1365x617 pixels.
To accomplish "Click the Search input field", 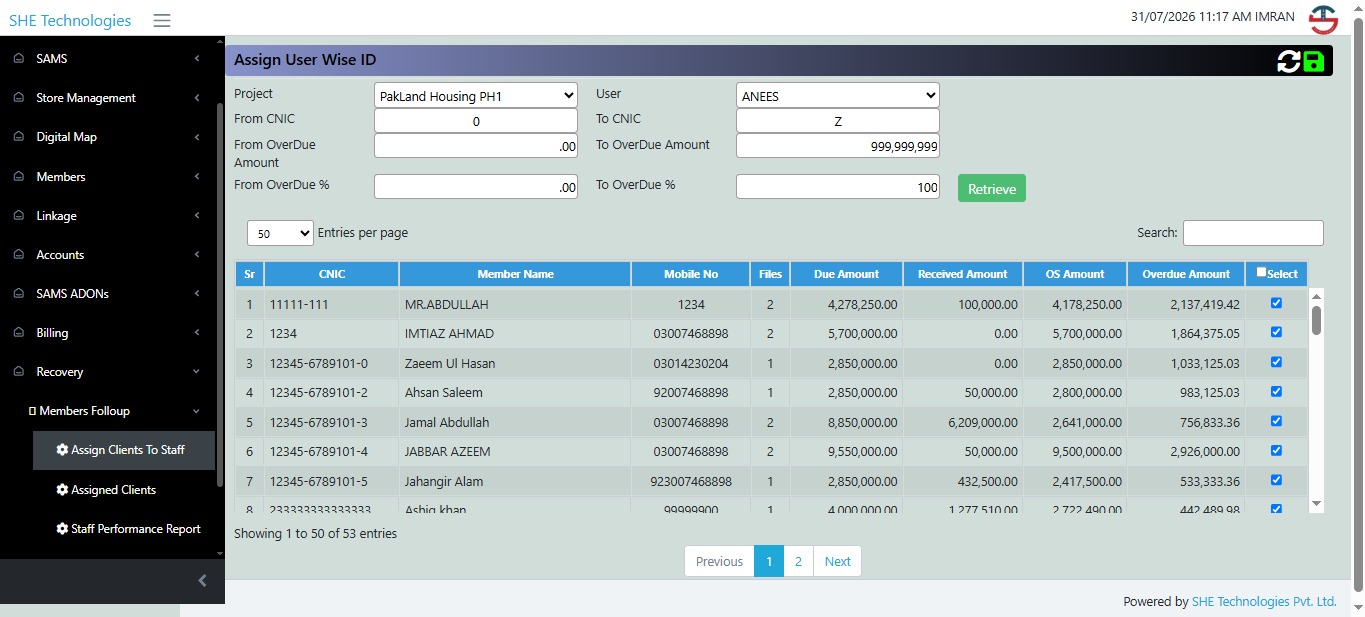I will tap(1253, 233).
